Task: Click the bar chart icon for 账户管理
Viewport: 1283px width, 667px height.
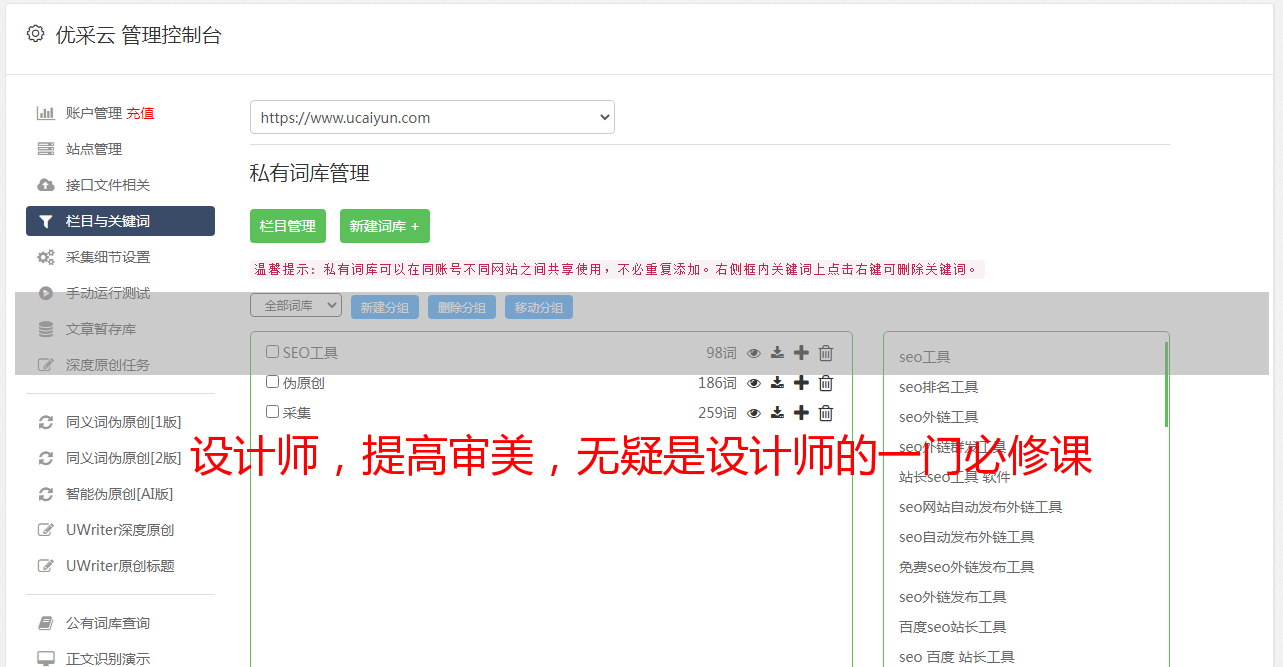Action: pos(46,113)
